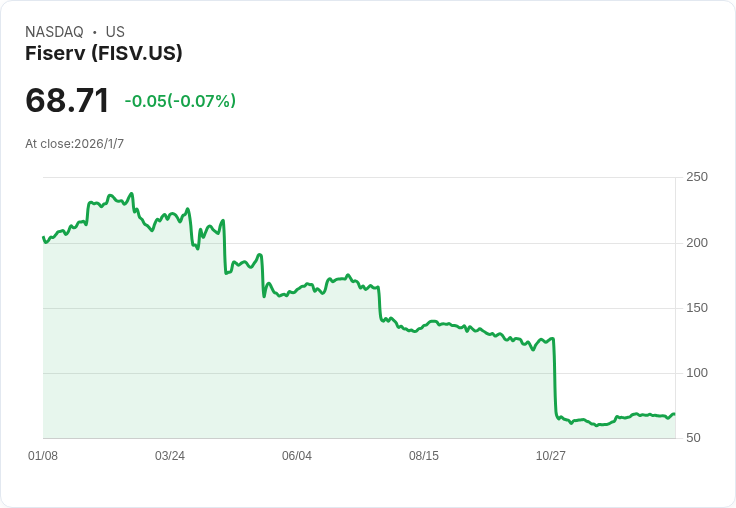Click the 150 value on the price axis

pyautogui.click(x=697, y=307)
